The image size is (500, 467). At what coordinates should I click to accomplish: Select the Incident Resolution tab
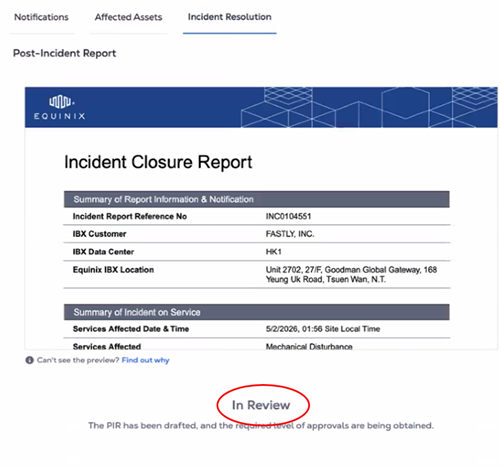(229, 17)
